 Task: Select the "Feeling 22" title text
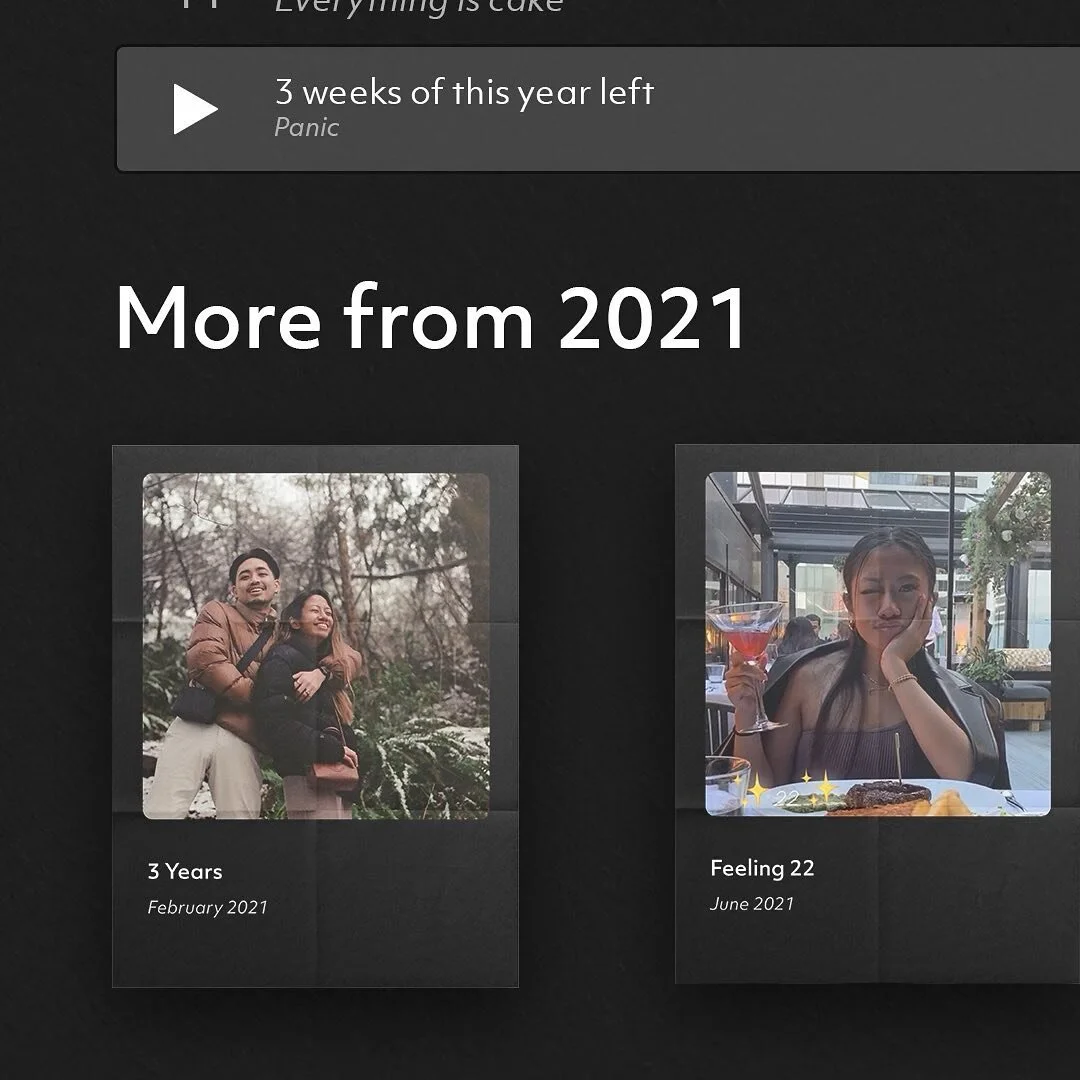point(762,868)
